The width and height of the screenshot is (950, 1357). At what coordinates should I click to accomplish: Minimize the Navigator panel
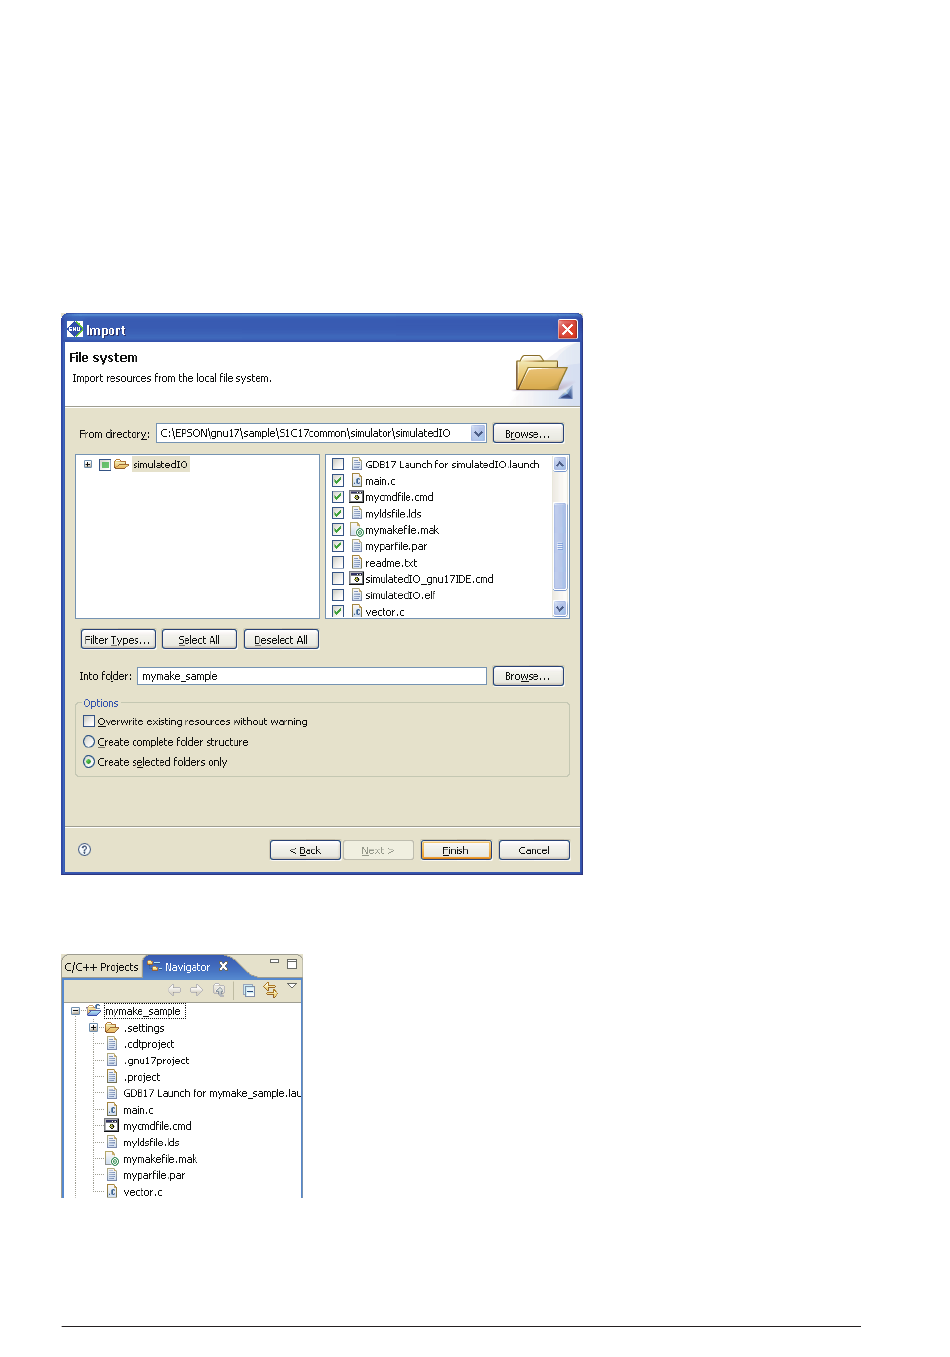pos(274,962)
